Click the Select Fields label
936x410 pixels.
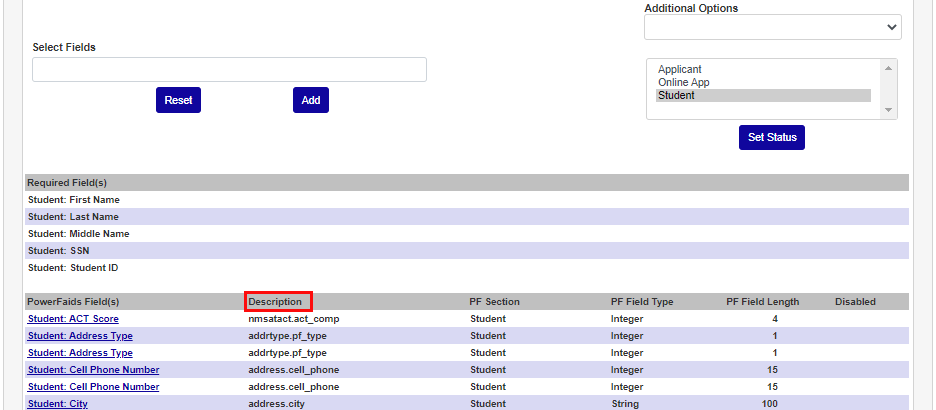click(x=64, y=47)
